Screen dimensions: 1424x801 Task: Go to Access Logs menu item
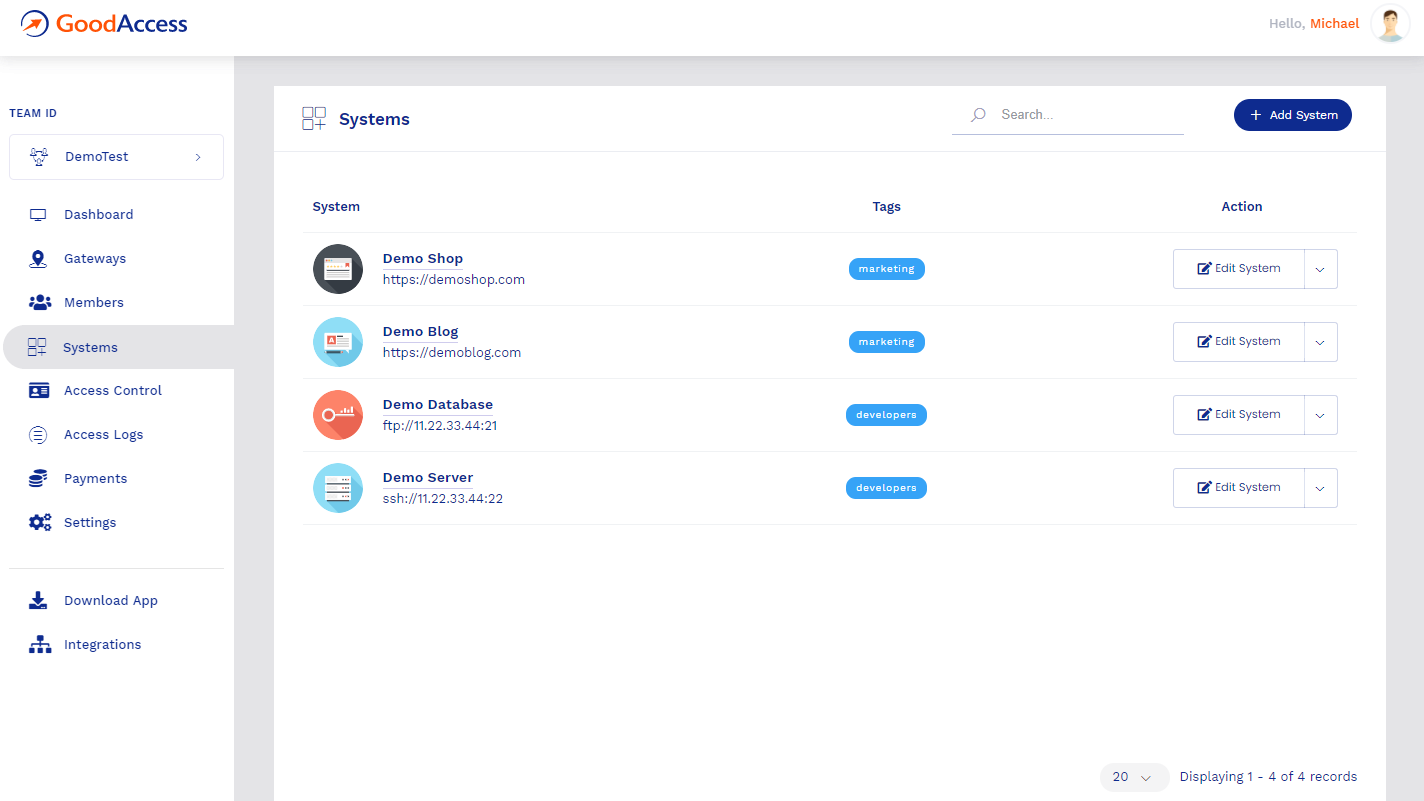[x=104, y=435]
